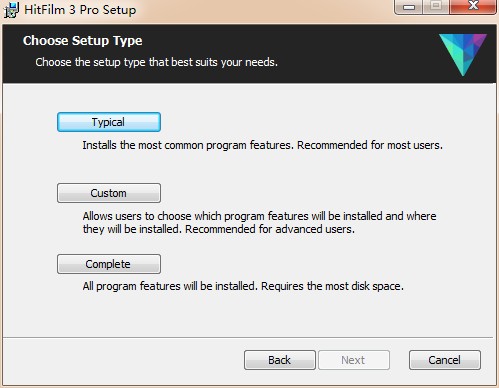This screenshot has height=388, width=499.
Task: Click the Custom description about advanced users
Action: 259,223
